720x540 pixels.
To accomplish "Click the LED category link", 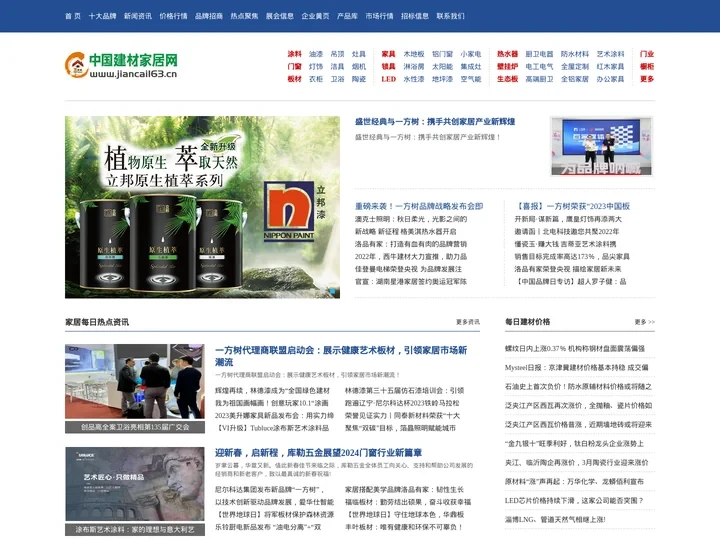I will [388, 79].
